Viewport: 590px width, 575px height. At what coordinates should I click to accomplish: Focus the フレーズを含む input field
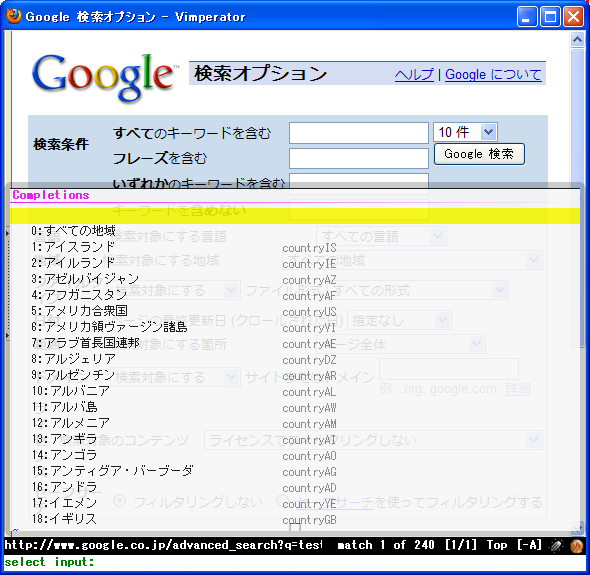[359, 158]
